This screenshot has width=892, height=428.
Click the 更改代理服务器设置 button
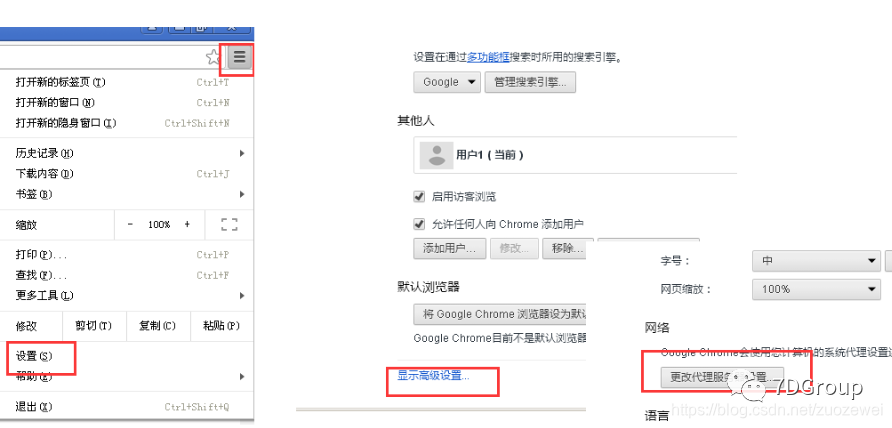722,377
